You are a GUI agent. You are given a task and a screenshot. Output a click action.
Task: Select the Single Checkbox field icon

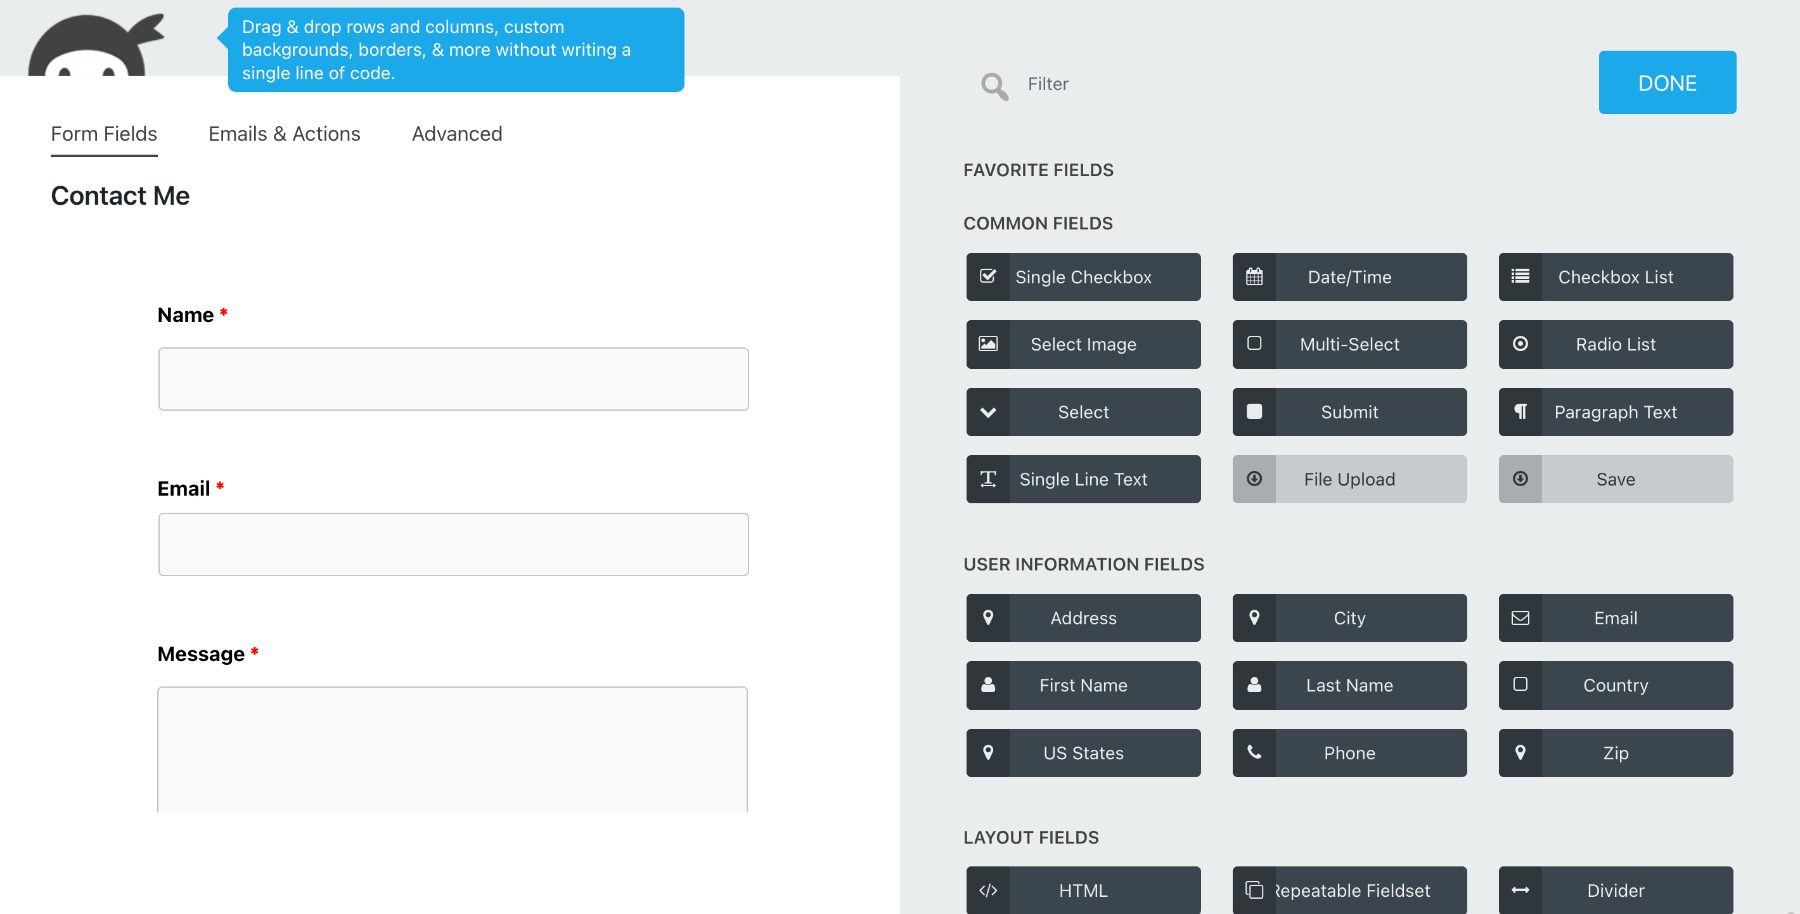[988, 276]
